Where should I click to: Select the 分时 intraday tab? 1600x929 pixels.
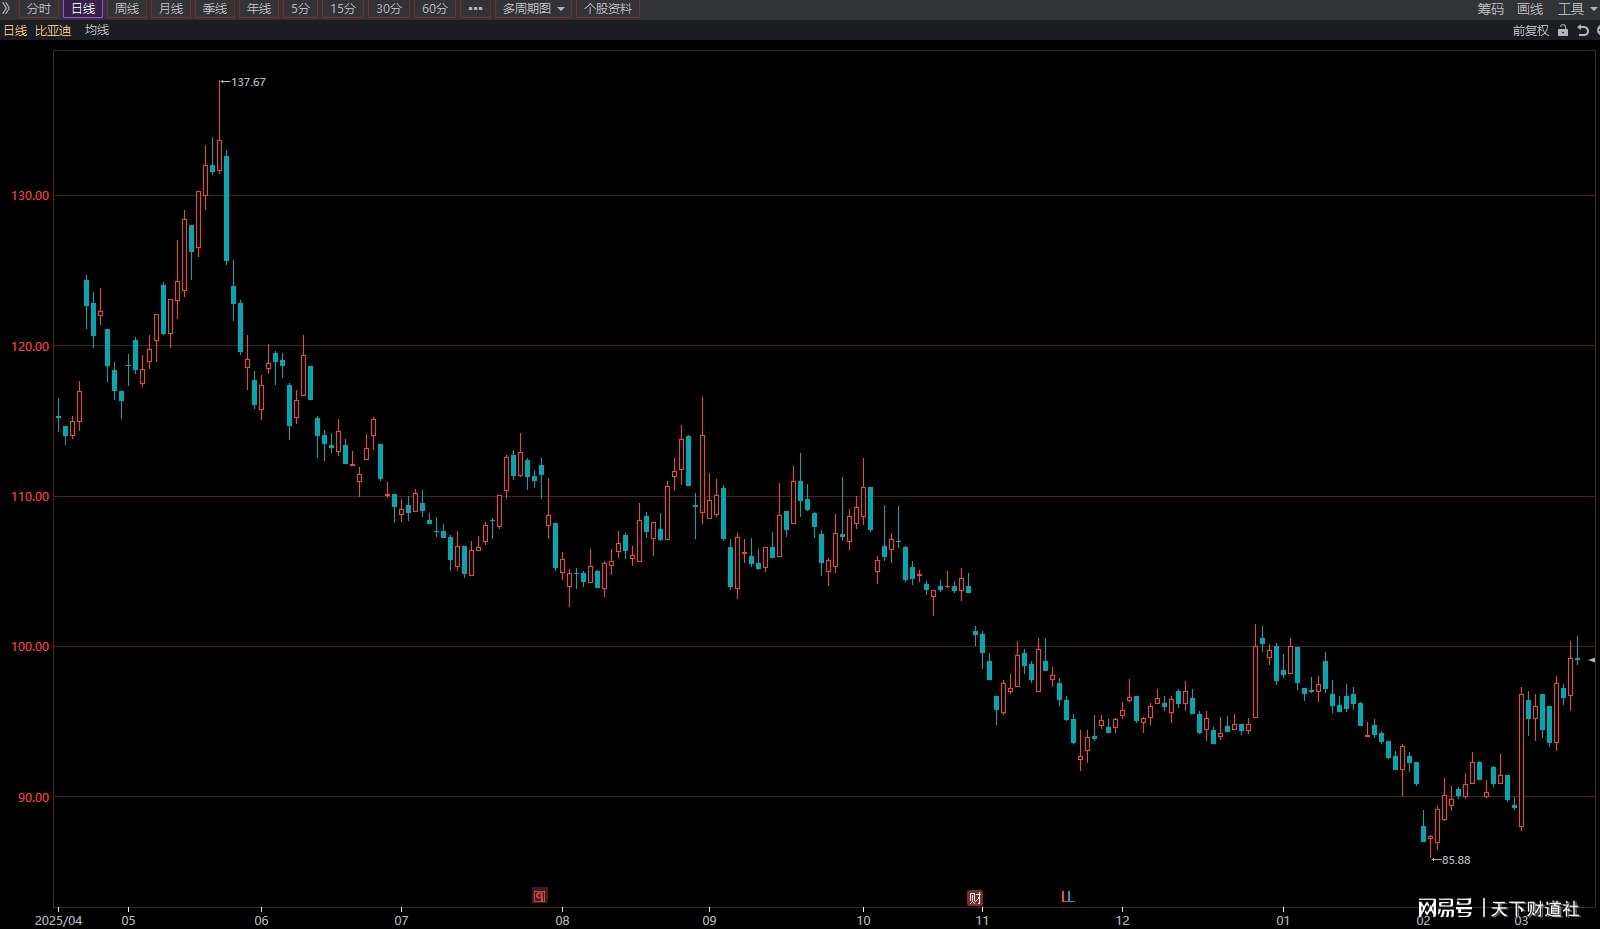pos(39,9)
